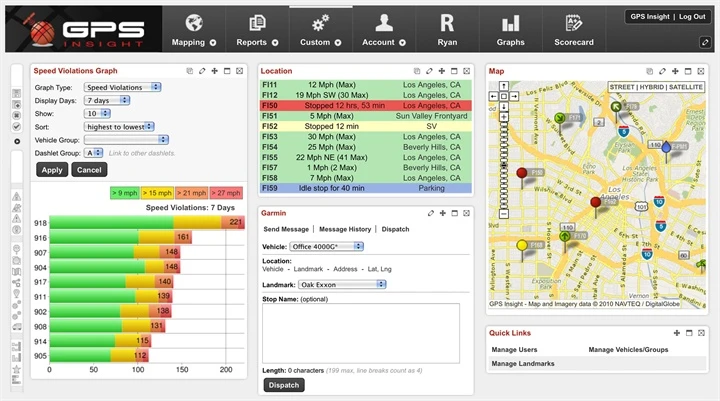
Task: Click in the Stop Name text area
Action: [361, 333]
